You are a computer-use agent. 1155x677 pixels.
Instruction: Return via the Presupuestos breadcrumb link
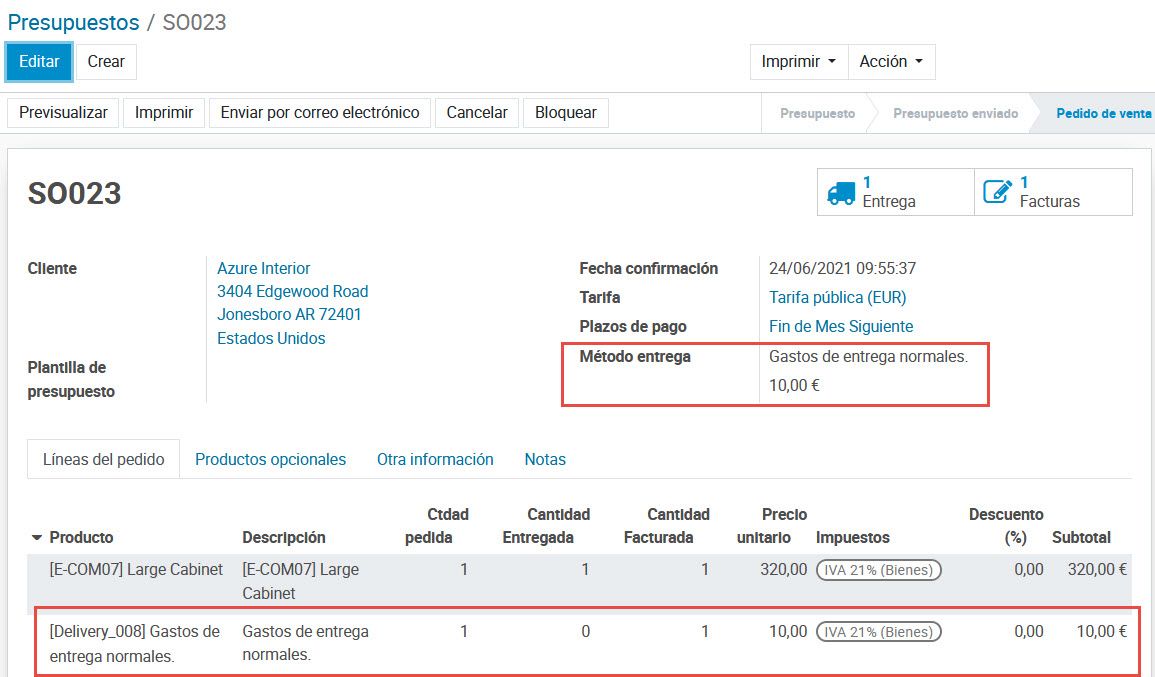(x=72, y=22)
